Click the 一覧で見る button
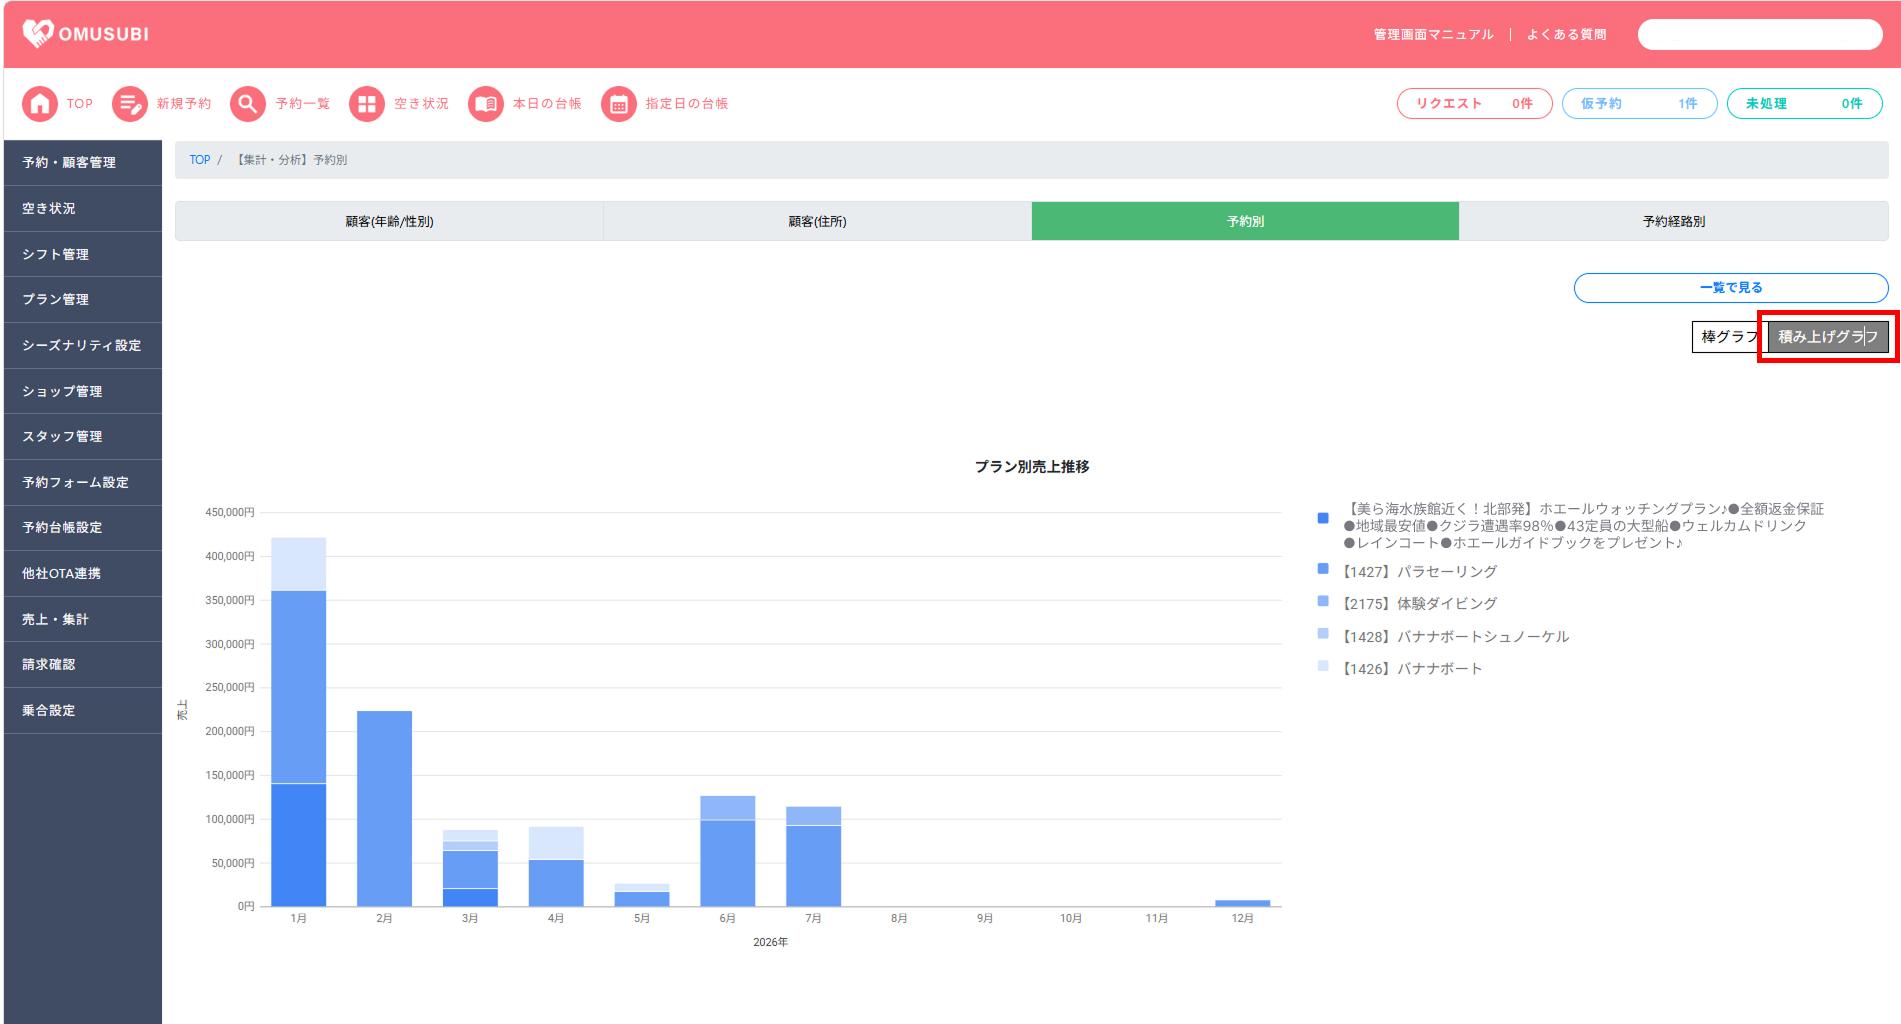 coord(1731,288)
